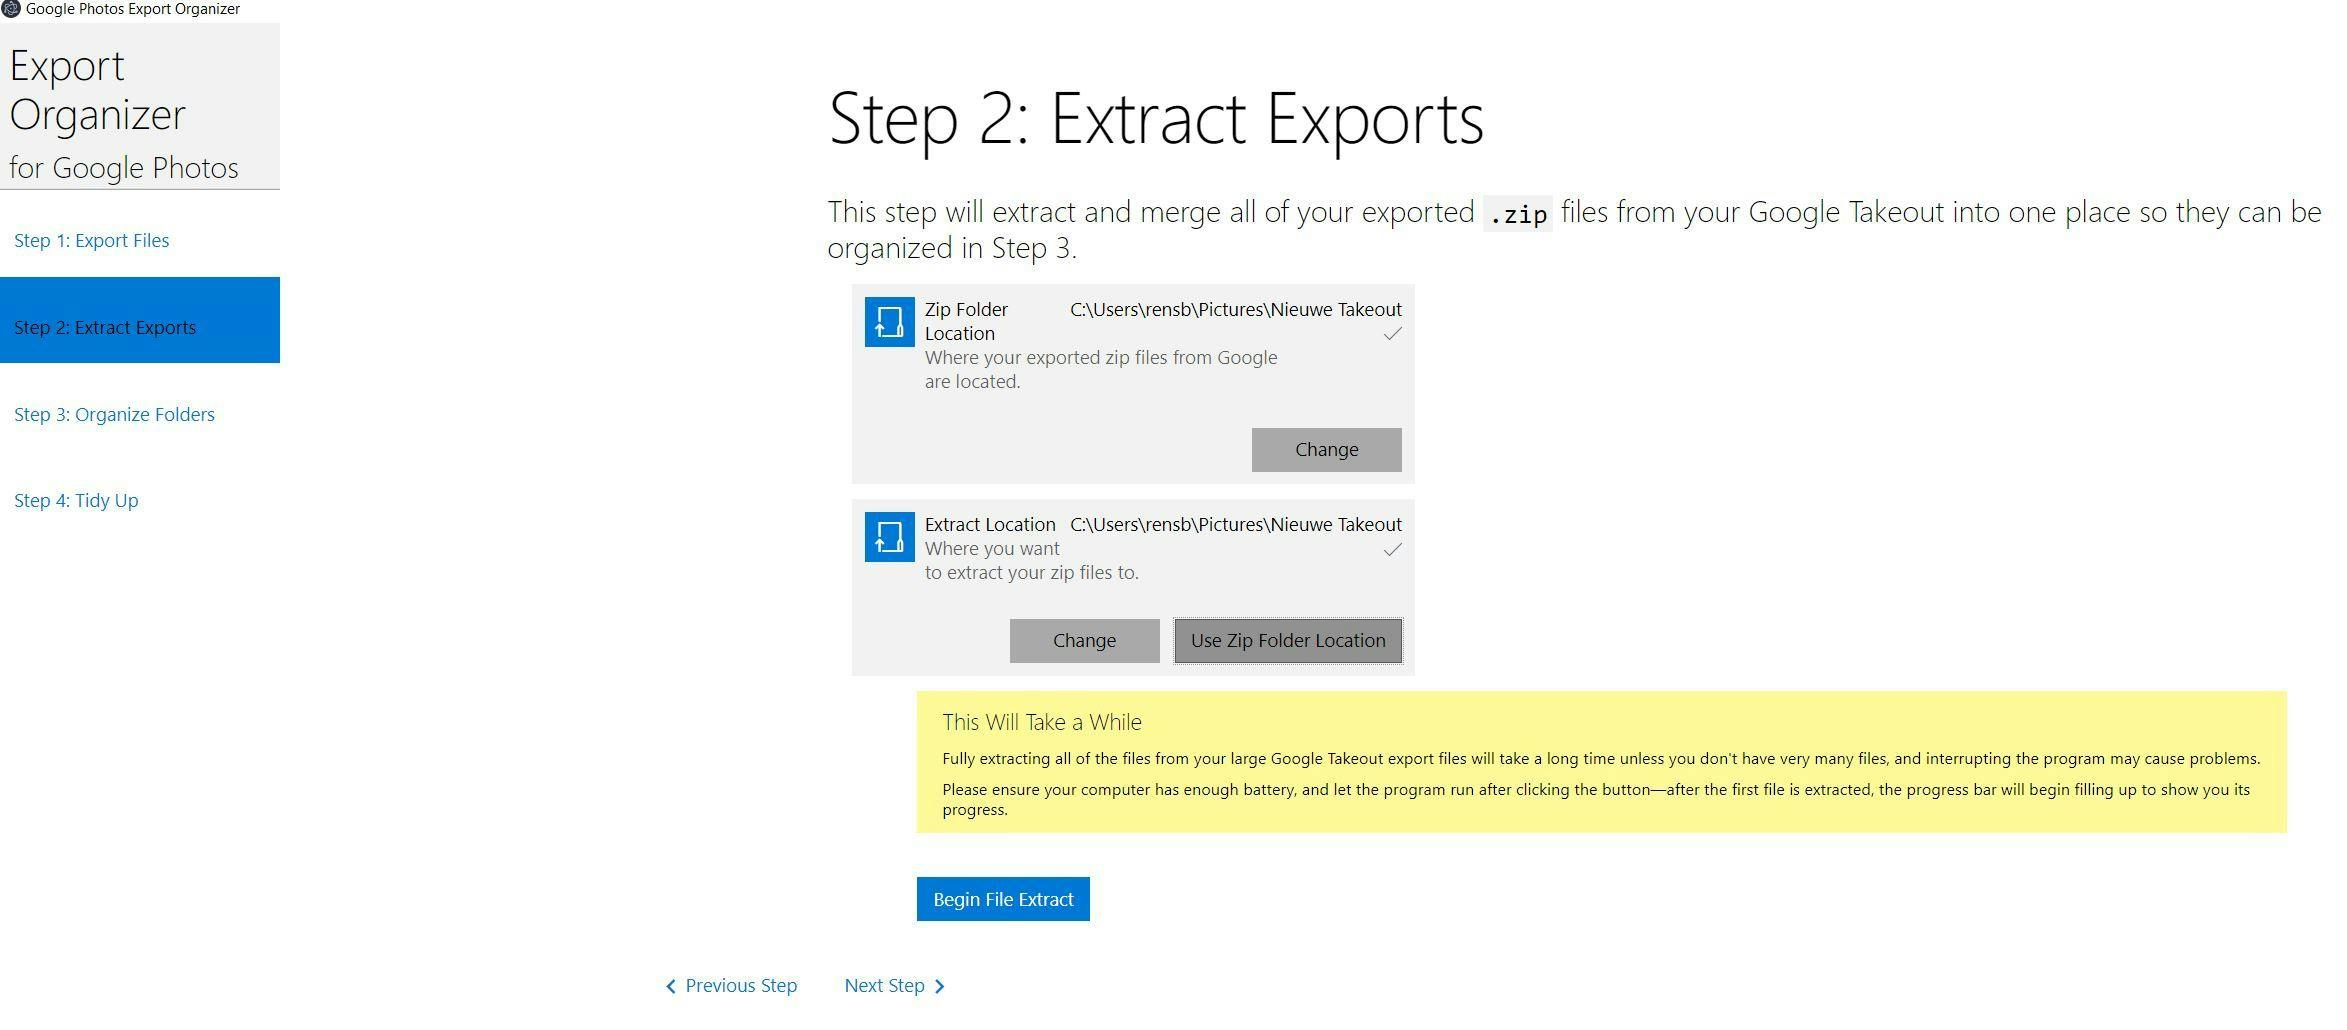The width and height of the screenshot is (2347, 1030).
Task: Select Step 2: Extract Exports in sidebar
Action: coord(140,320)
